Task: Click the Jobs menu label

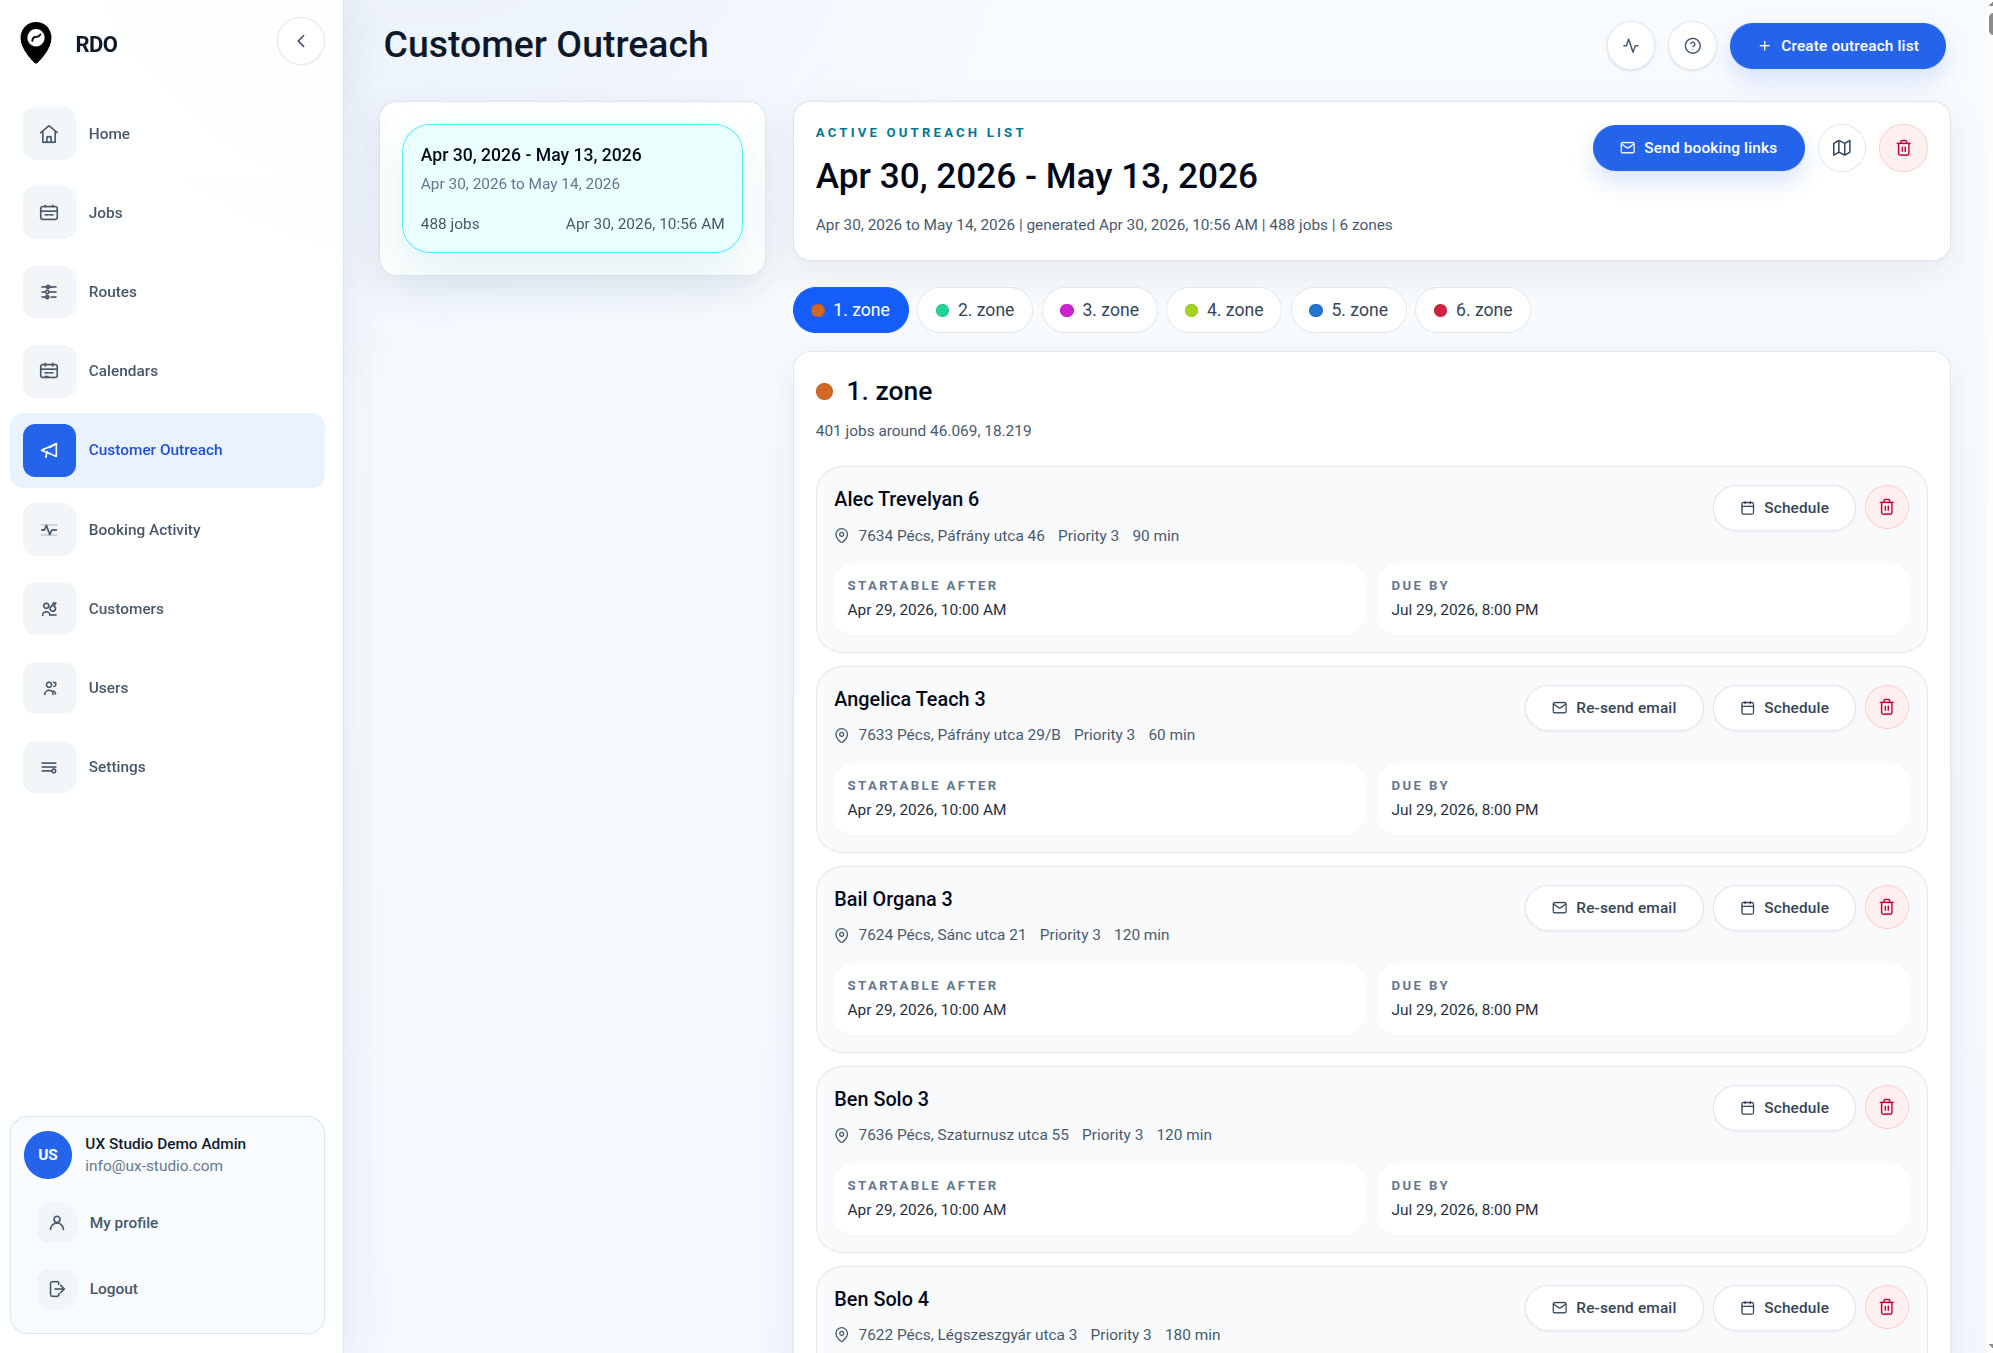Action: (x=105, y=213)
